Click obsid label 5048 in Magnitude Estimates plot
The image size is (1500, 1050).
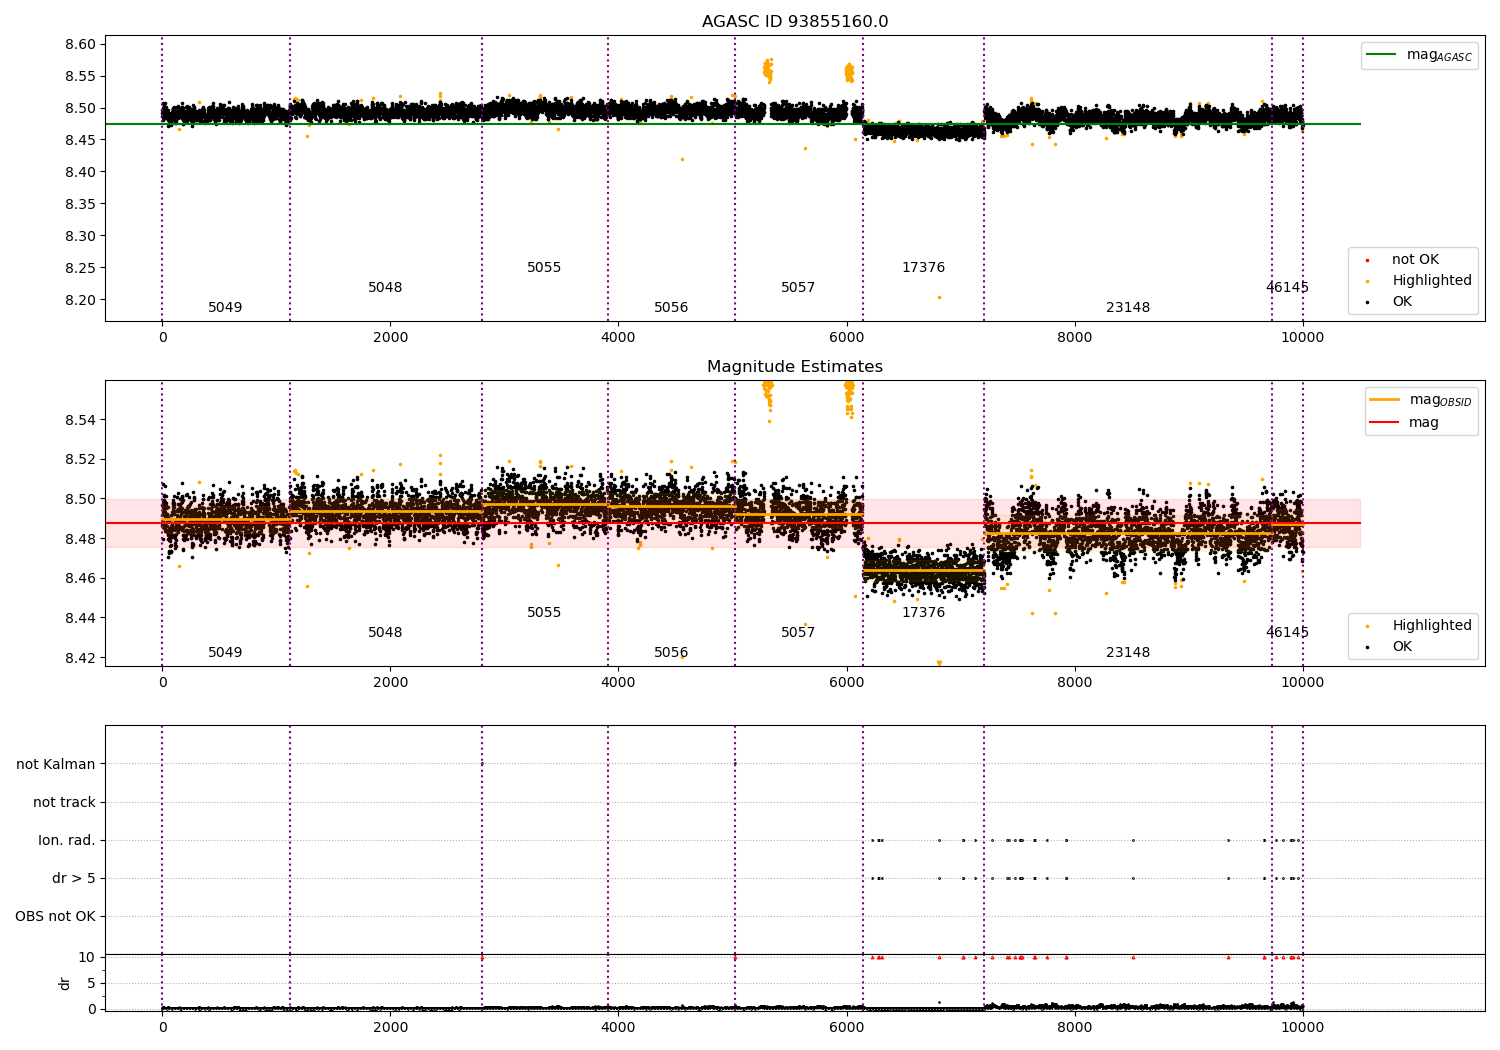[x=385, y=633]
